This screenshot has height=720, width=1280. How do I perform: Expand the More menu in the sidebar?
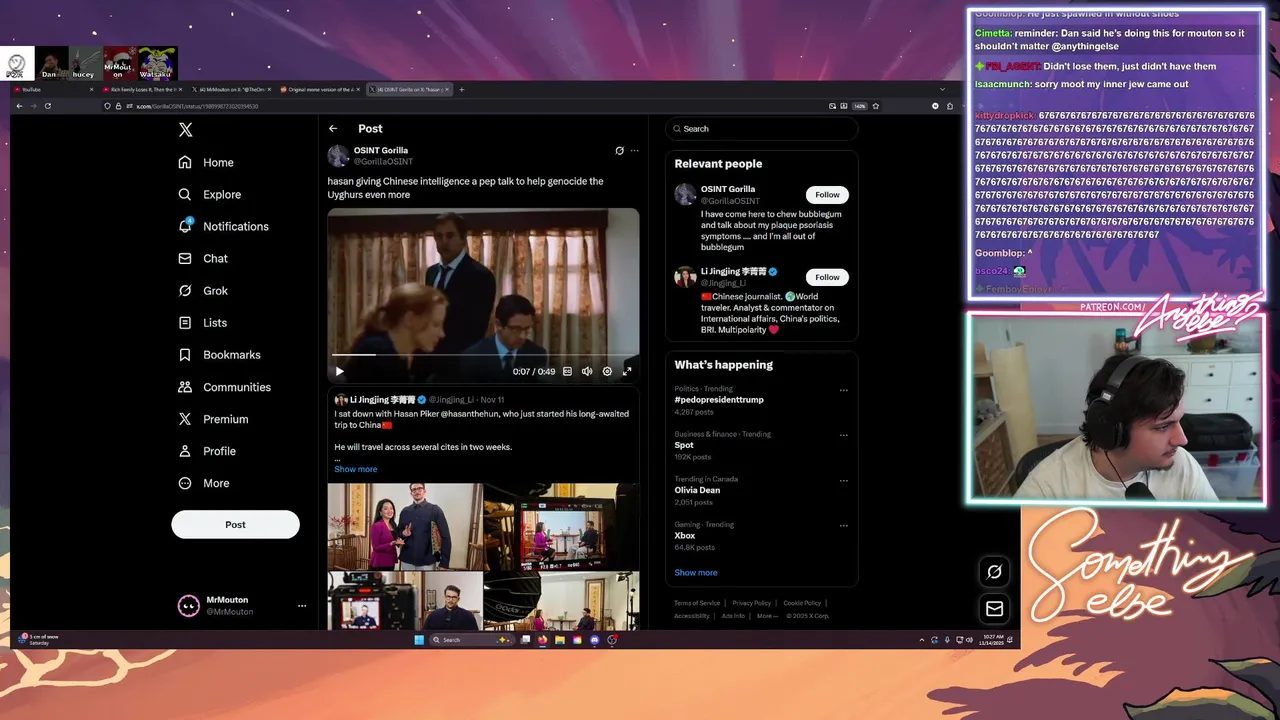tap(204, 483)
